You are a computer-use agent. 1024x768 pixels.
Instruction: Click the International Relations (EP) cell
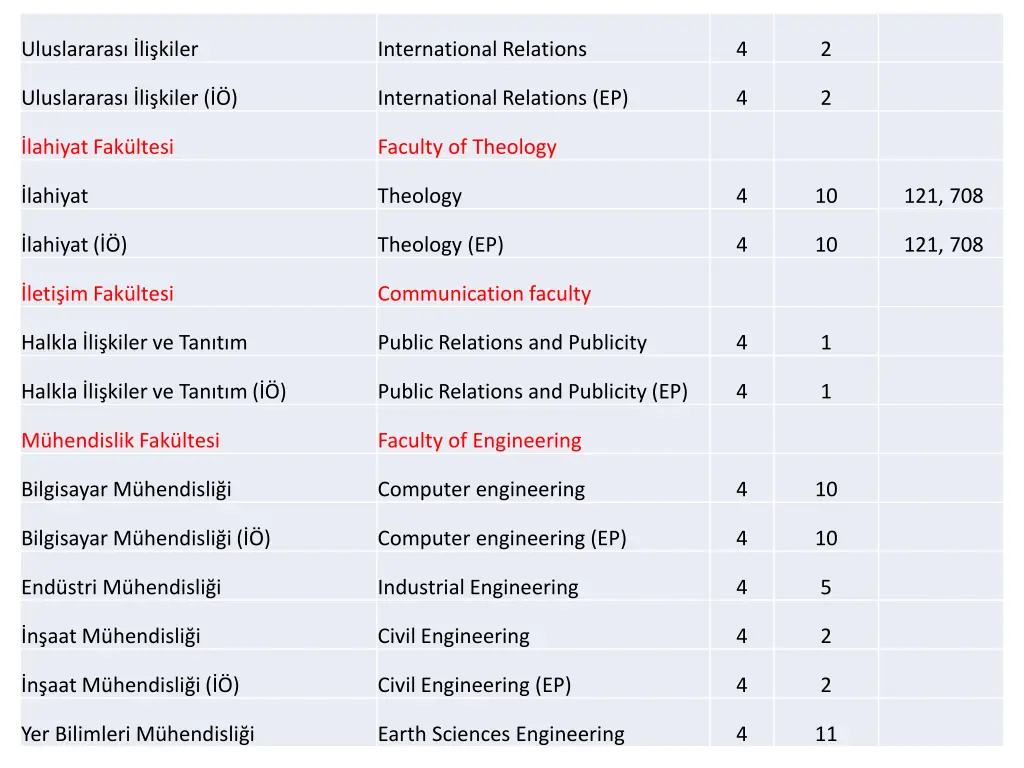pyautogui.click(x=503, y=98)
